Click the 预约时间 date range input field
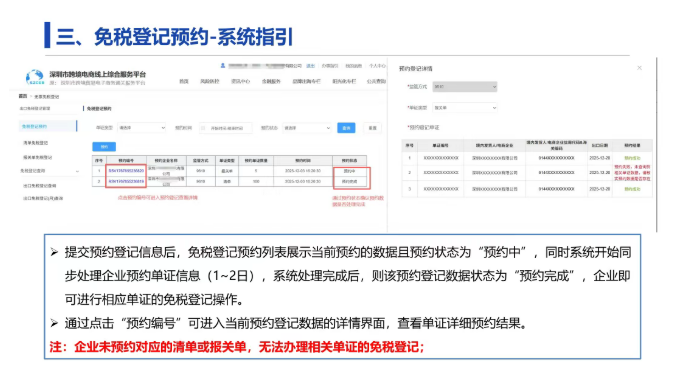The width and height of the screenshot is (679, 388). (226, 128)
